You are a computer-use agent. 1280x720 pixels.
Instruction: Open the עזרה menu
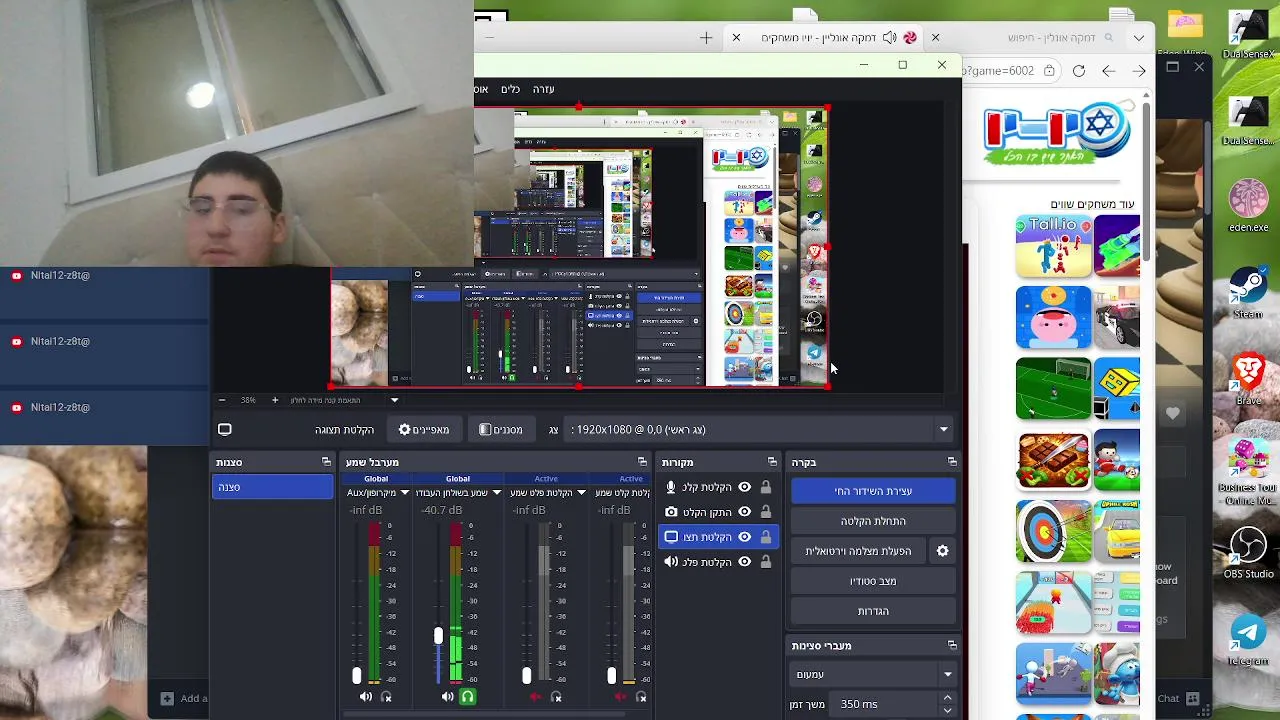click(x=543, y=90)
